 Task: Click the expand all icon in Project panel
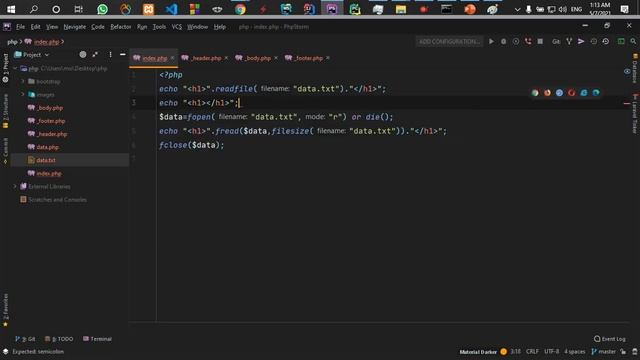(x=95, y=54)
